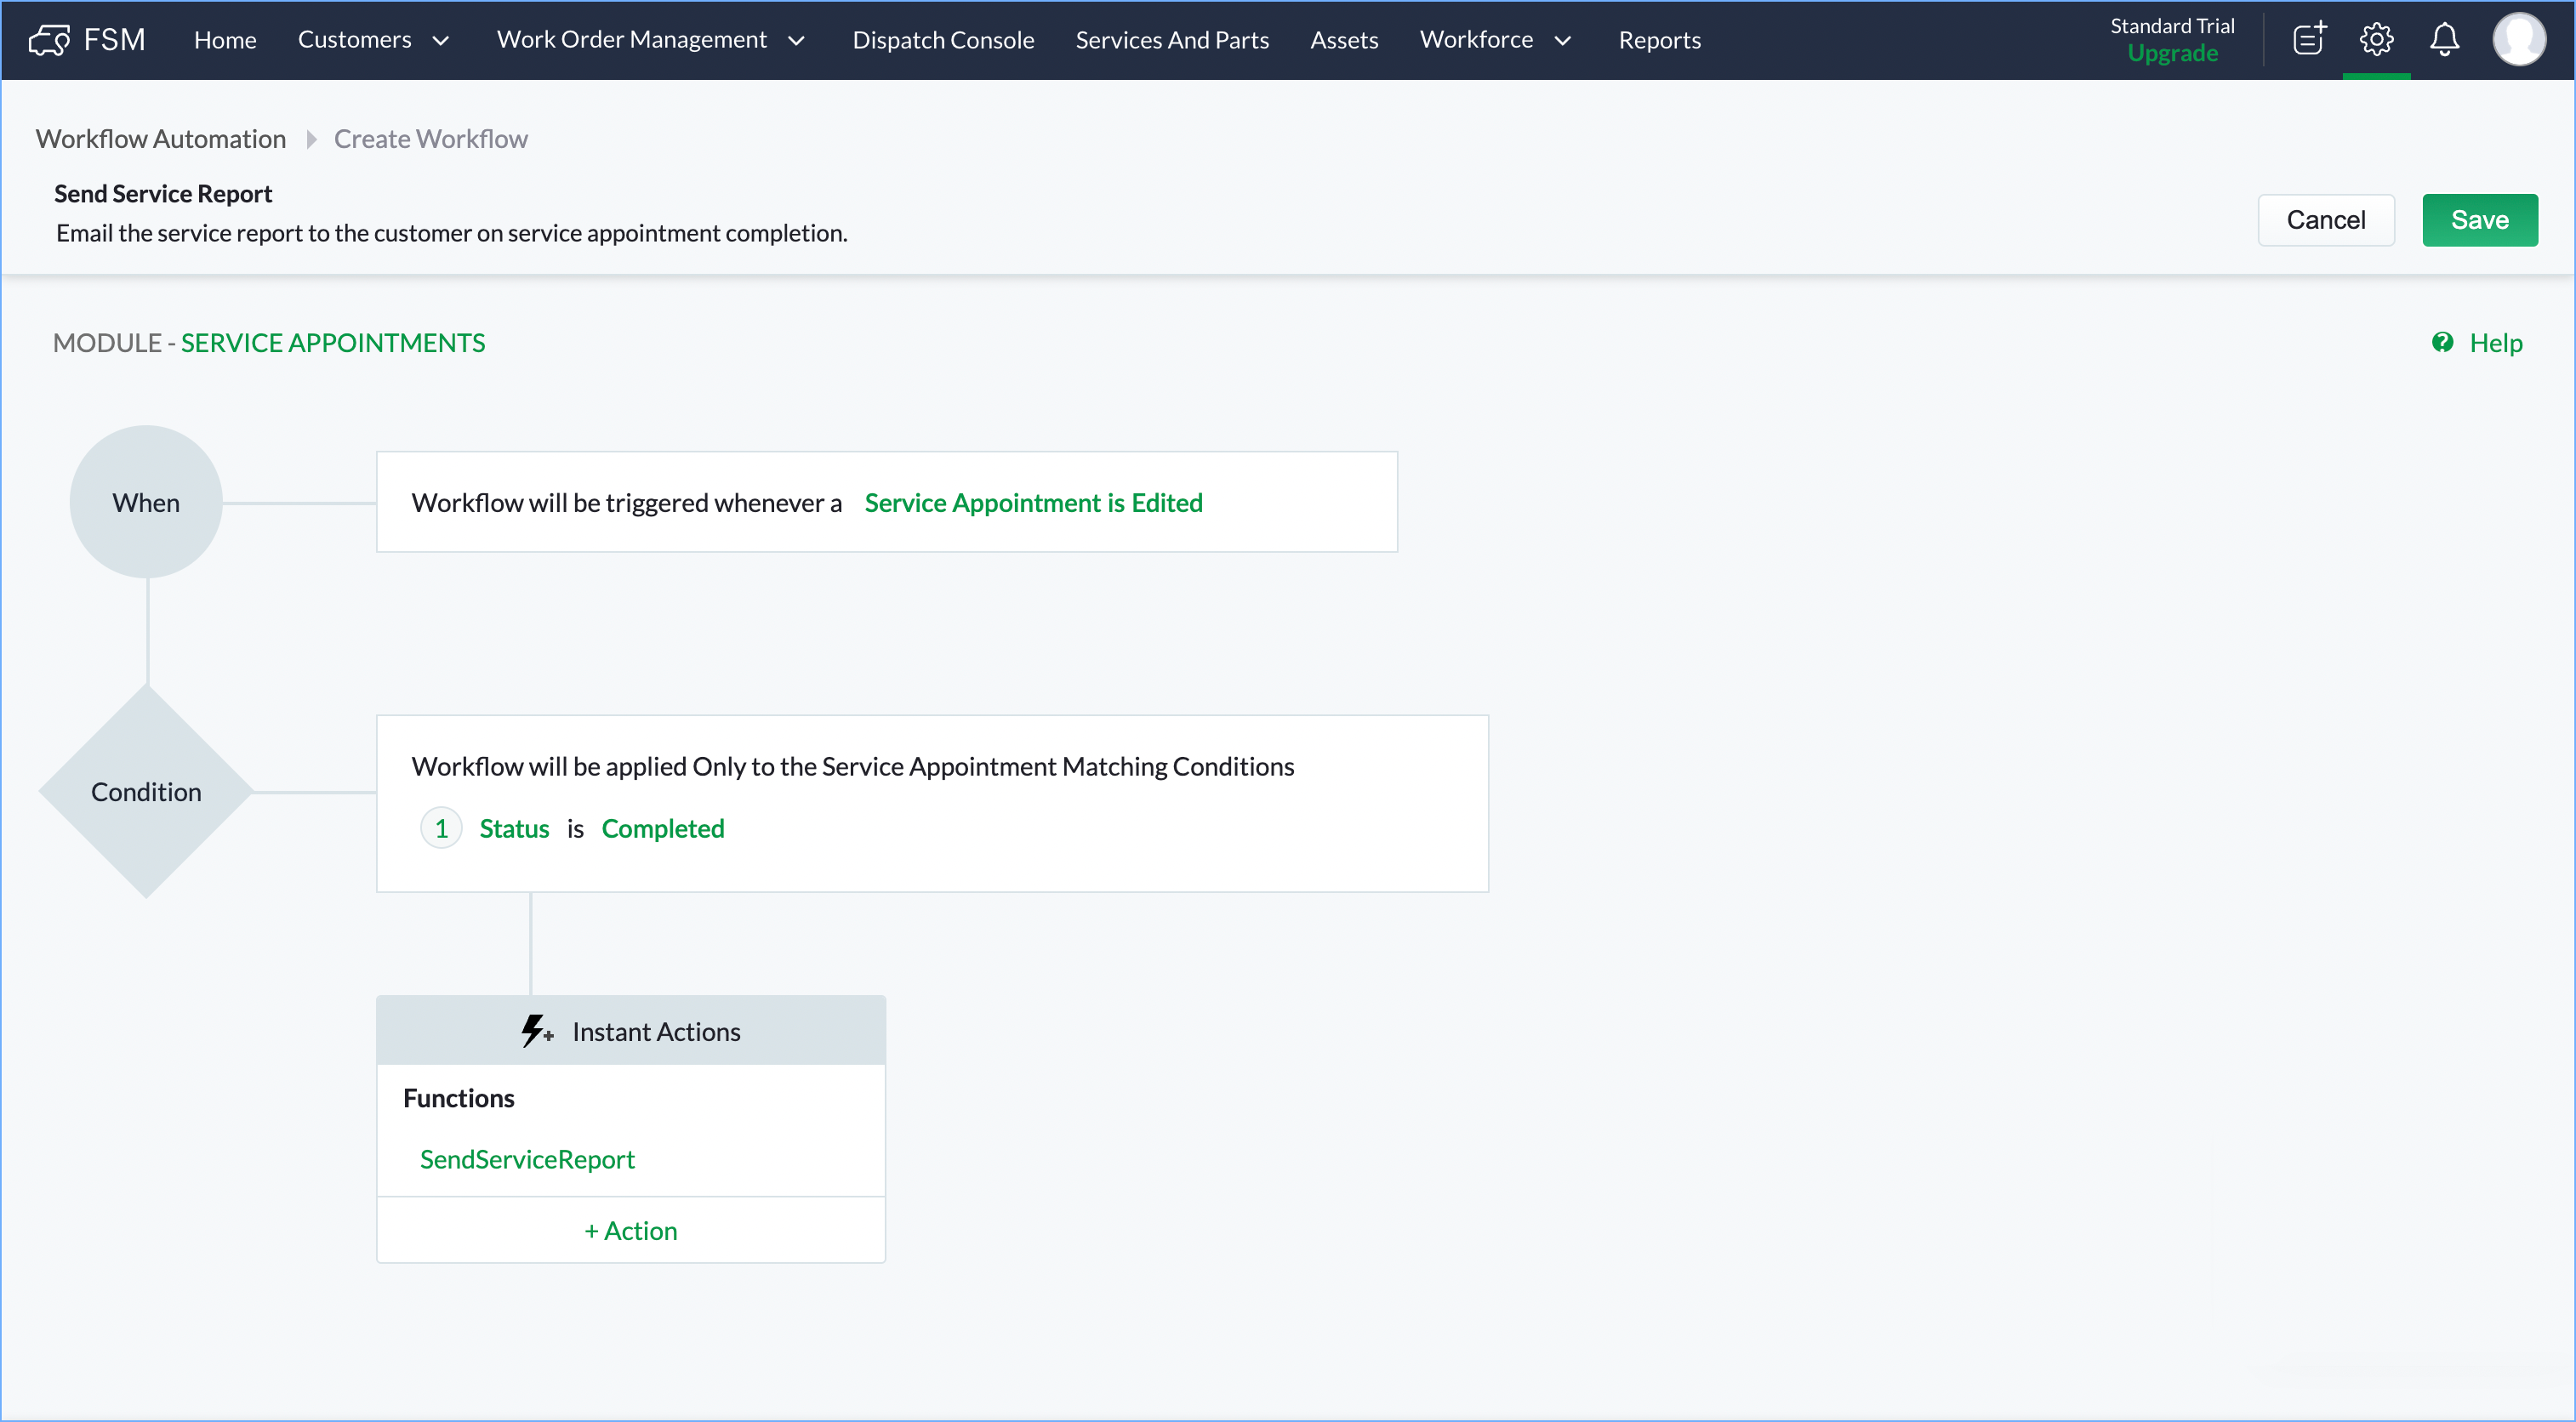
Task: Save the workflow
Action: [x=2479, y=220]
